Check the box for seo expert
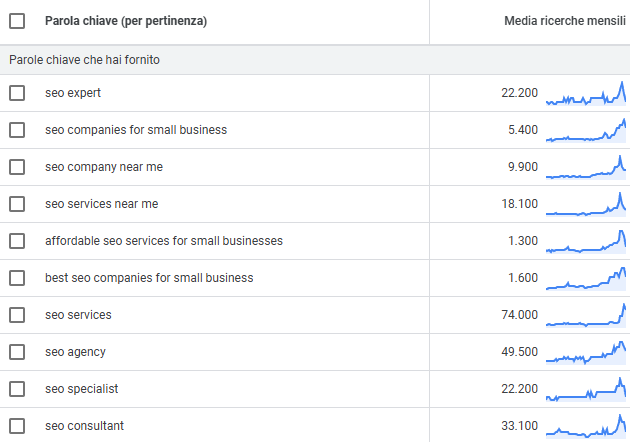The height and width of the screenshot is (442, 630). point(17,93)
